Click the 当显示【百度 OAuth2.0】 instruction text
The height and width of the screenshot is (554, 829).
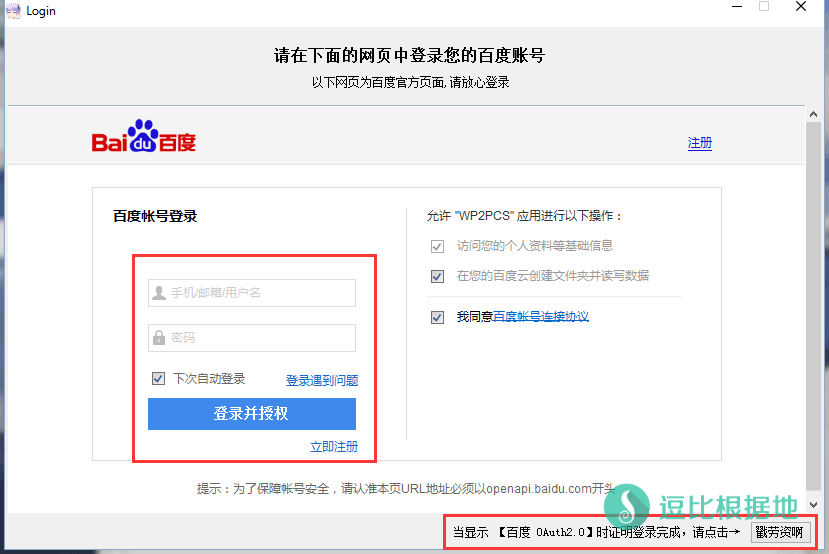(596, 532)
